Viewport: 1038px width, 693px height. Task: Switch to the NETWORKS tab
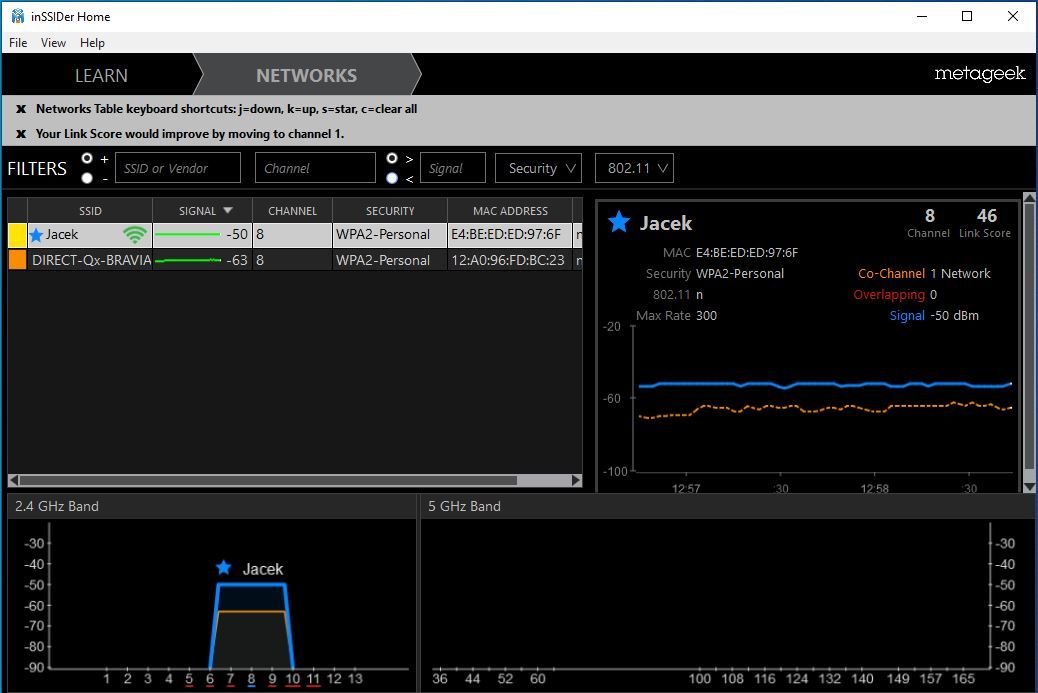click(x=307, y=75)
